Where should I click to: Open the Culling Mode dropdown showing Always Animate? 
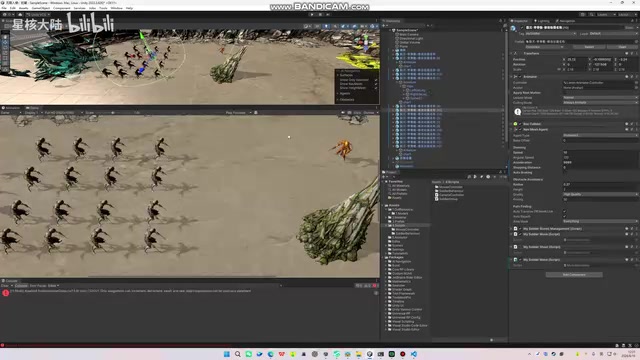[x=600, y=102]
